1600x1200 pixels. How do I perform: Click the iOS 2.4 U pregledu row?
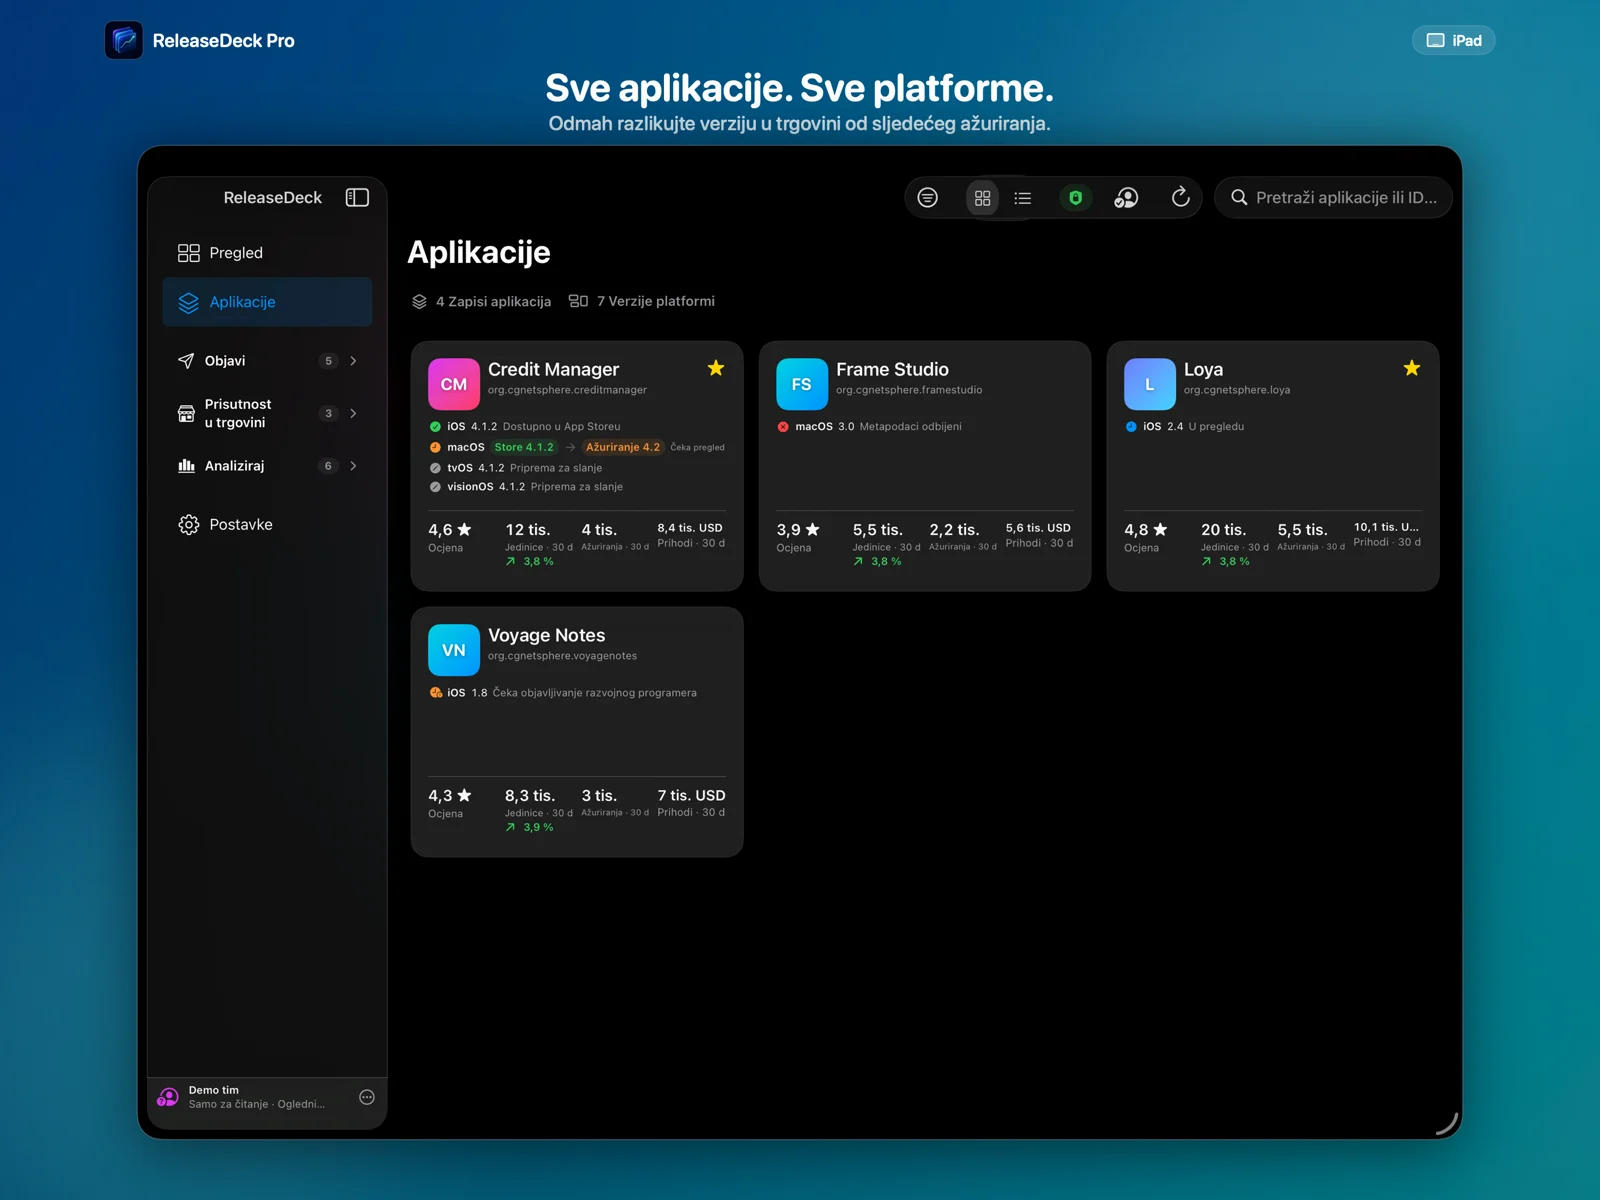[x=1184, y=426]
